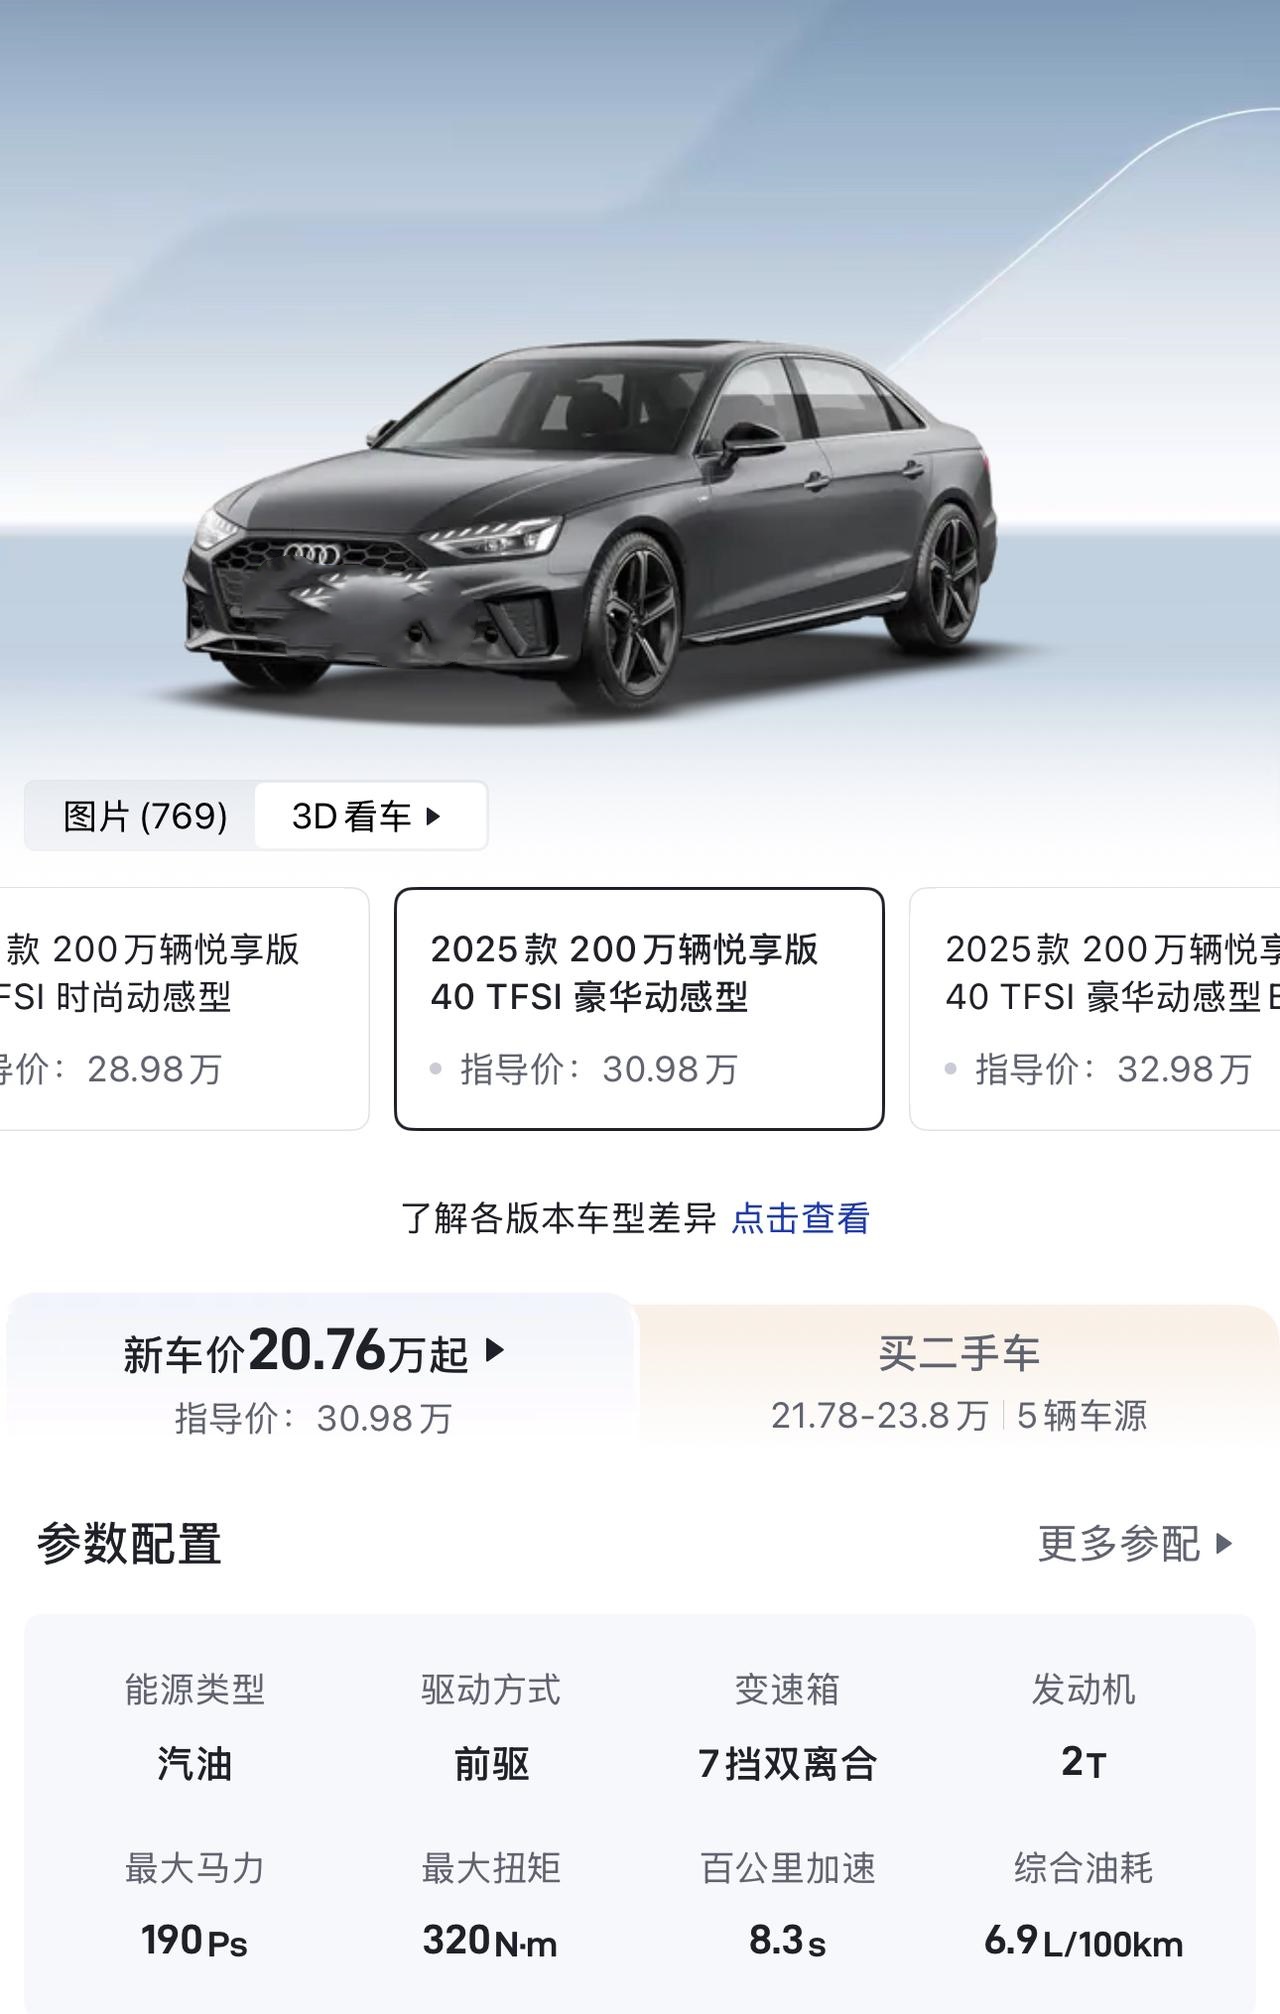This screenshot has width=1280, height=2014.
Task: Tap the play arrow beside 3D看车
Action: [433, 816]
